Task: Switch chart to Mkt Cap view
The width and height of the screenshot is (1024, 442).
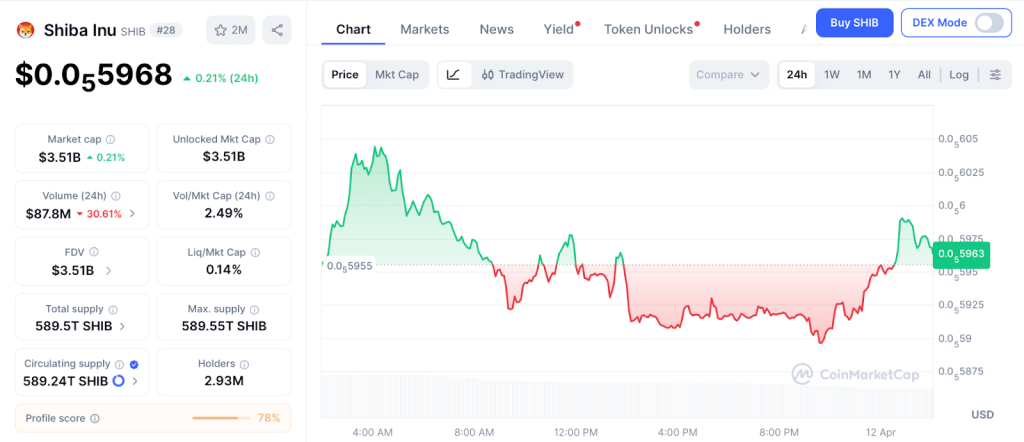Action: click(x=397, y=75)
